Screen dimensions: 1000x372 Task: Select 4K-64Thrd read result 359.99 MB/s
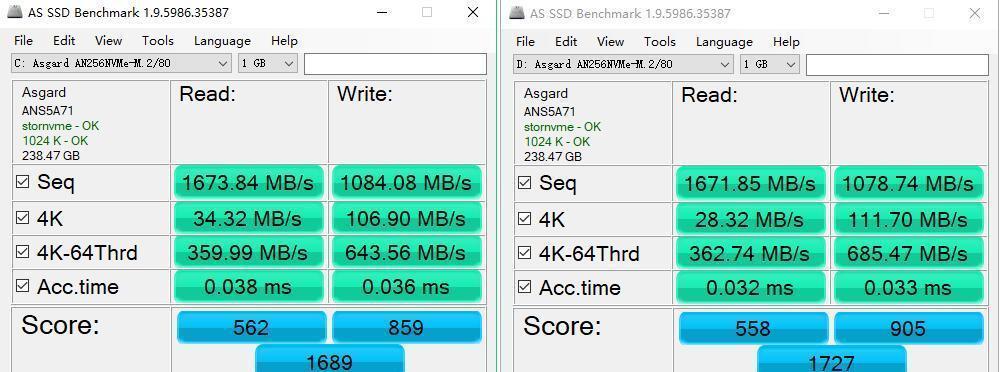pos(248,253)
